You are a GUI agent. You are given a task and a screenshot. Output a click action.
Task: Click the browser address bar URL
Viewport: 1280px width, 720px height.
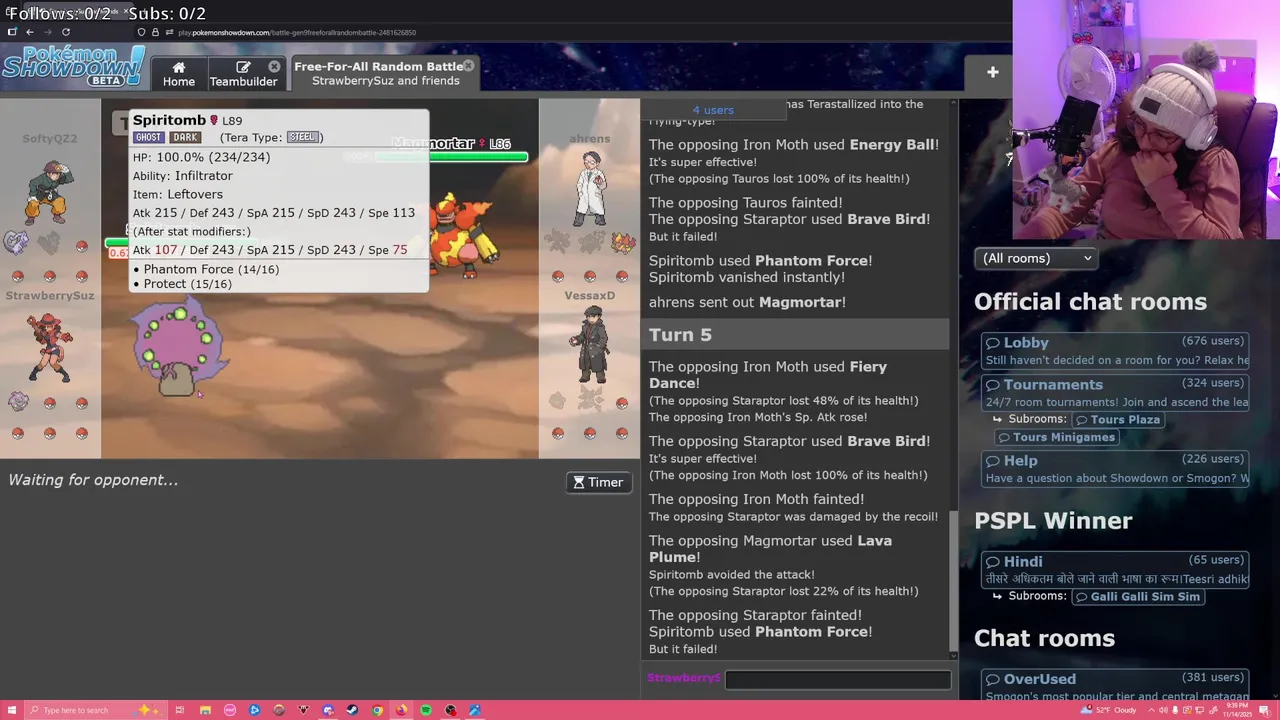(x=297, y=33)
